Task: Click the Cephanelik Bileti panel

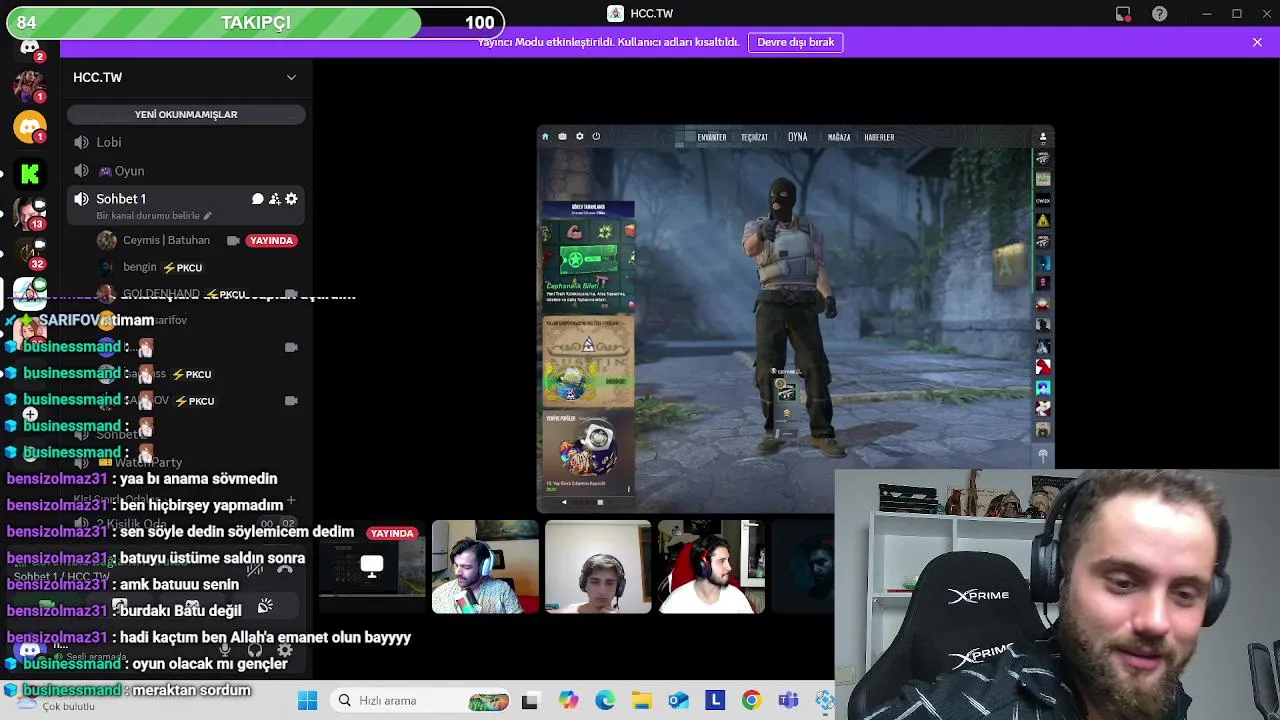Action: [x=588, y=260]
